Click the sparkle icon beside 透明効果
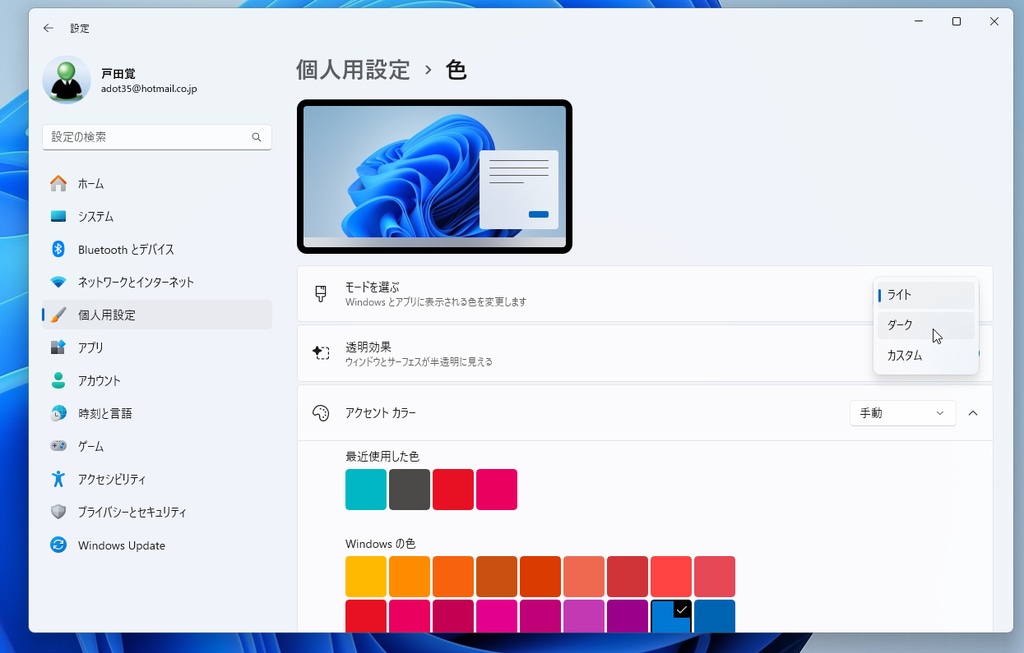Screen dimensions: 1024x653 321,353
